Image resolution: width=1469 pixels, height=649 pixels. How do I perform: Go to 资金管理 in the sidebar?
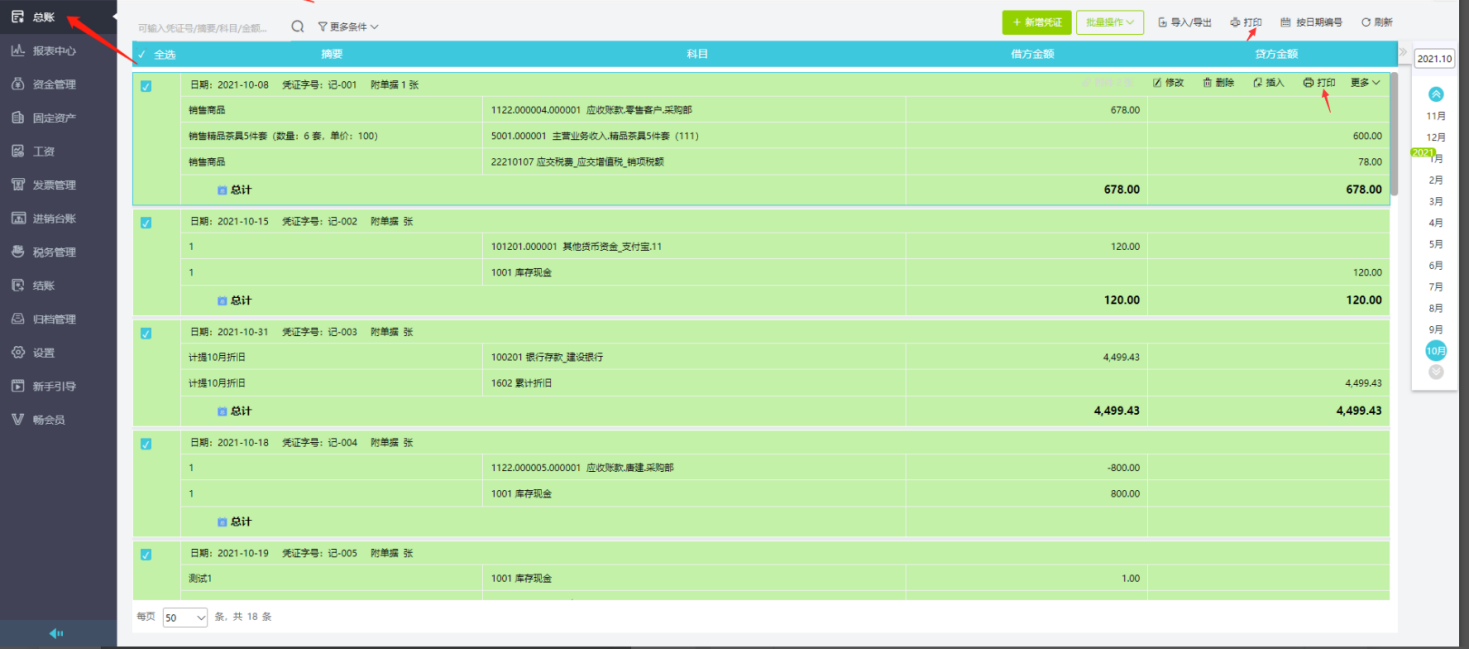pyautogui.click(x=54, y=84)
